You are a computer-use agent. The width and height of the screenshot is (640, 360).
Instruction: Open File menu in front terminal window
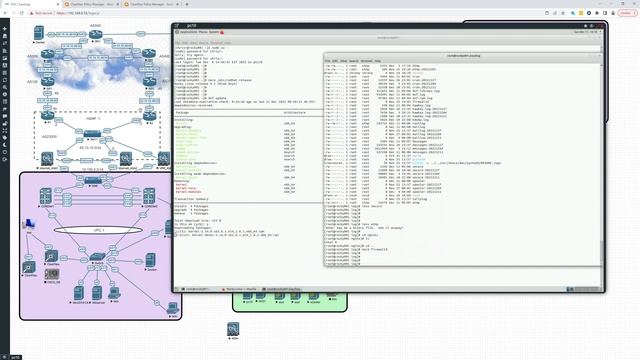pyautogui.click(x=327, y=61)
